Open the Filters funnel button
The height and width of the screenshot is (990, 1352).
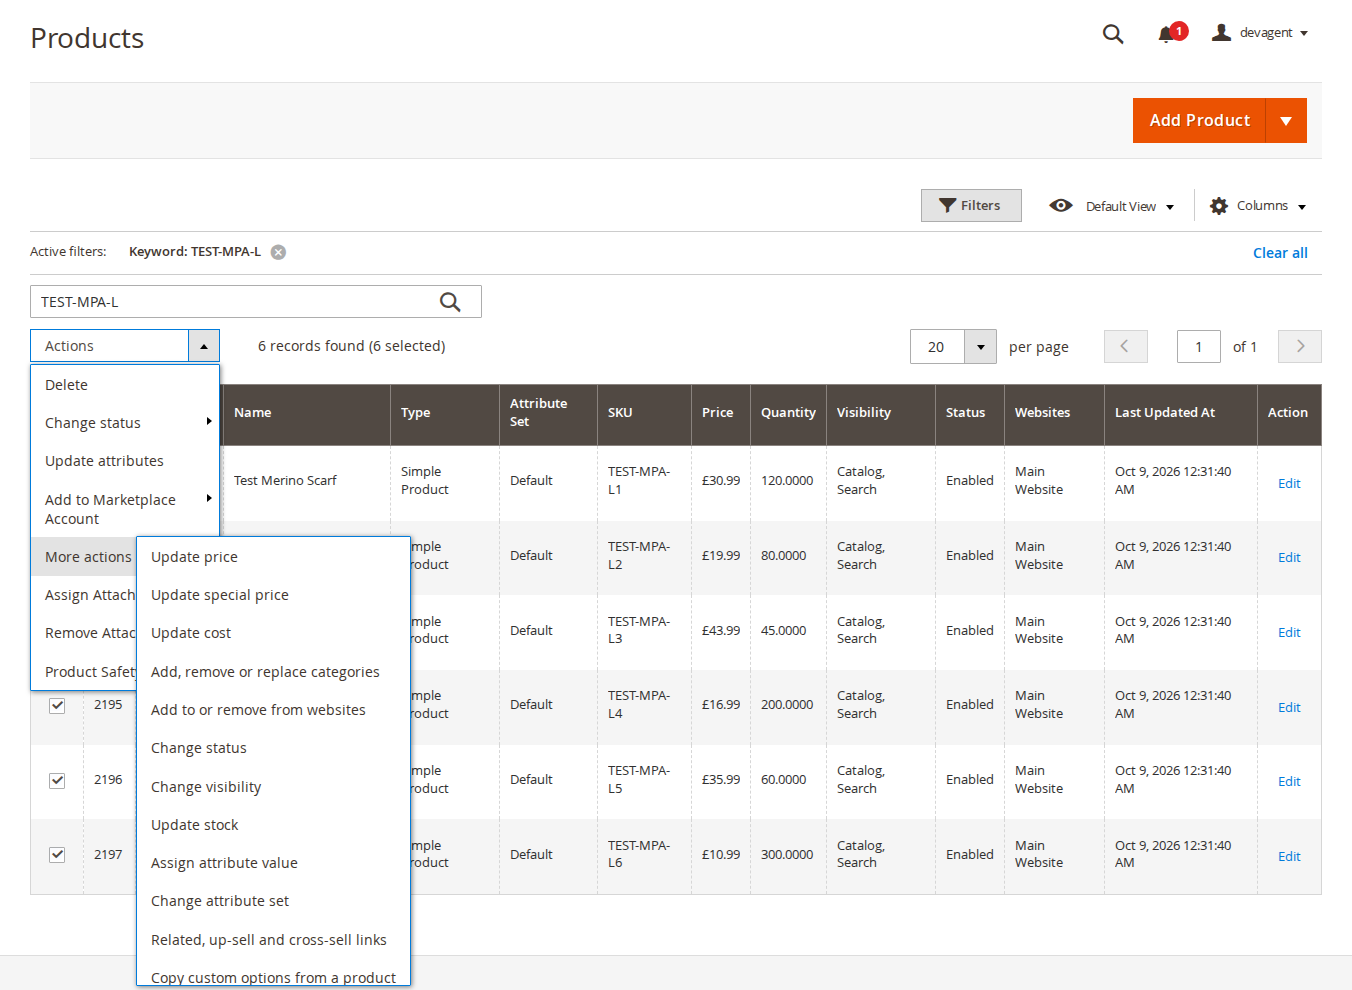pyautogui.click(x=971, y=205)
